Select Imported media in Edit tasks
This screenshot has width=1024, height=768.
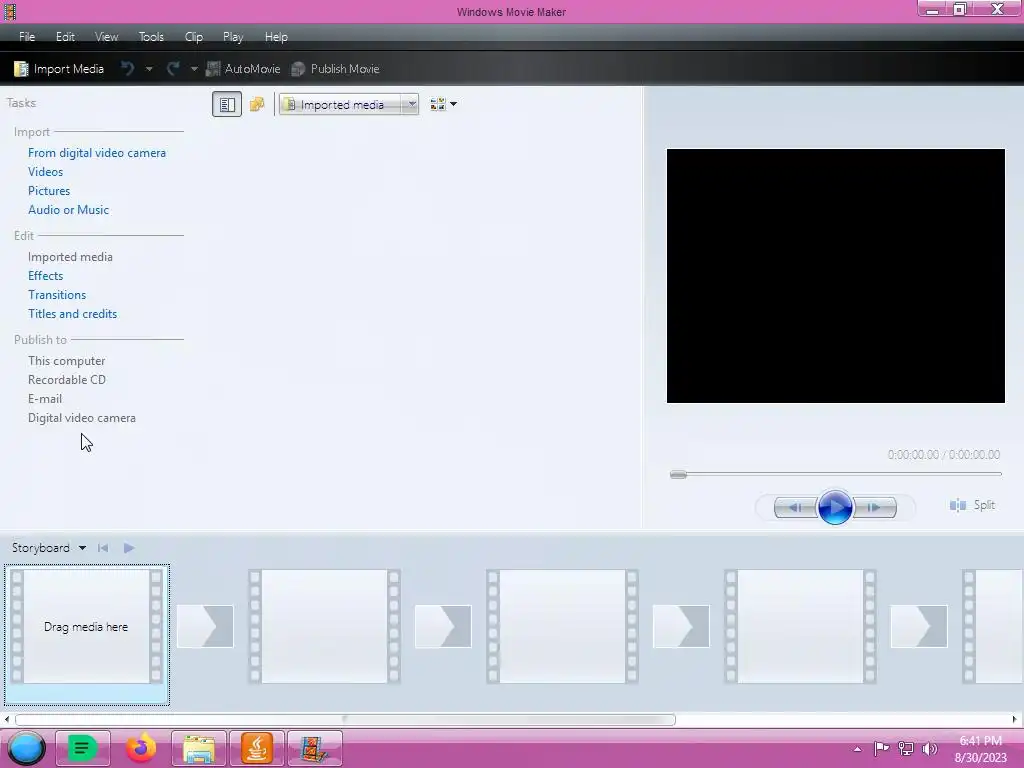(x=70, y=257)
